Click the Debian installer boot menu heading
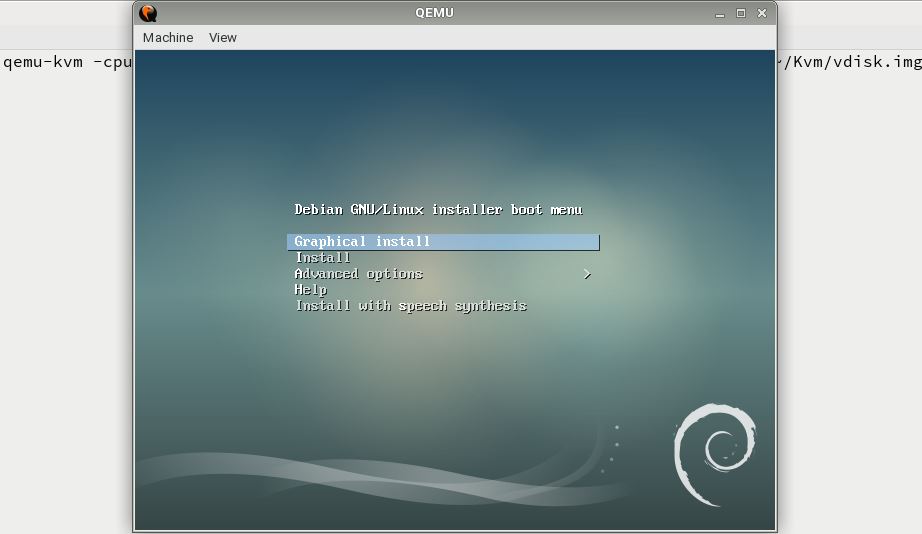This screenshot has height=534, width=922. point(439,210)
